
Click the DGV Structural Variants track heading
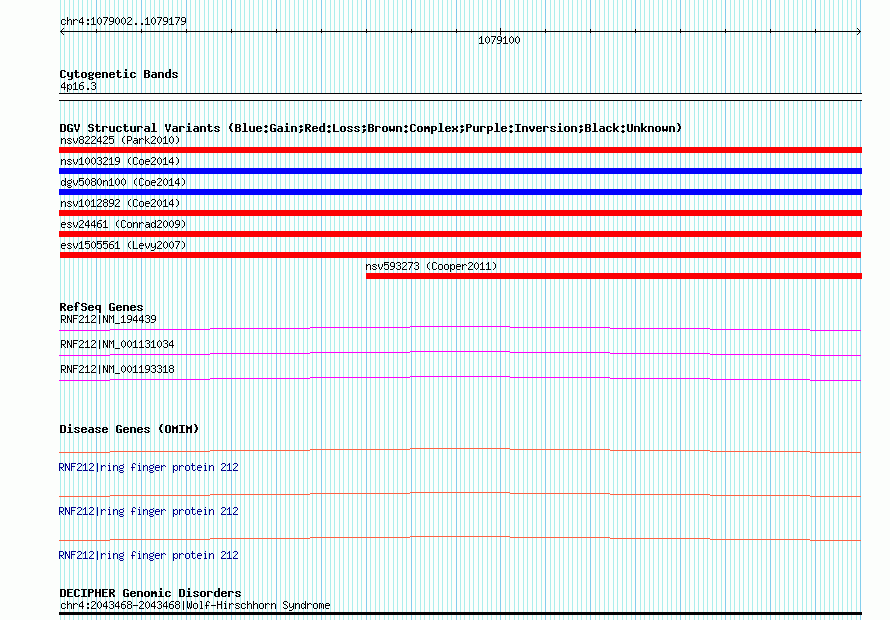(370, 128)
